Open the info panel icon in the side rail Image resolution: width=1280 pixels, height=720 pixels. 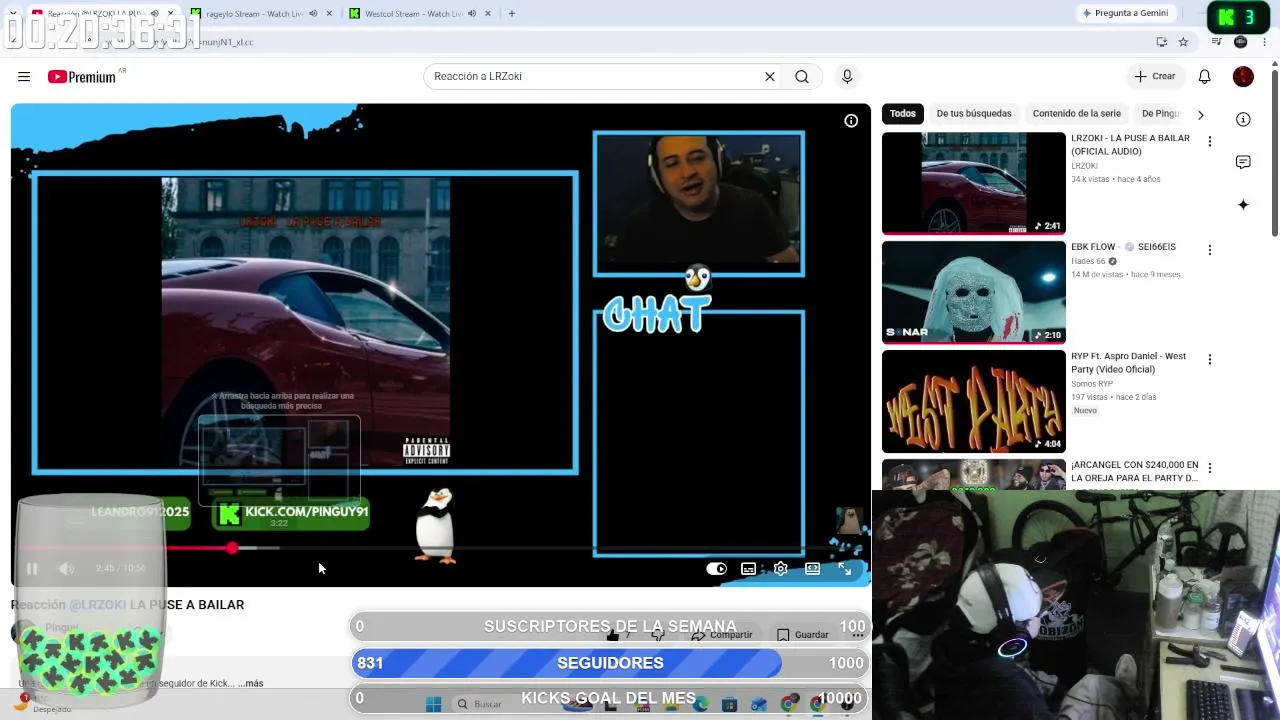point(1243,119)
